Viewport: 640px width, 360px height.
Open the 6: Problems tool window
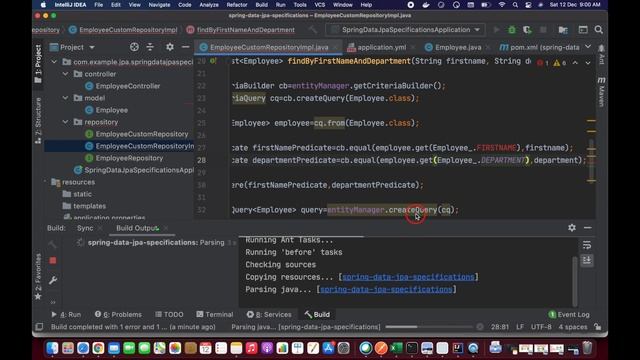point(118,315)
